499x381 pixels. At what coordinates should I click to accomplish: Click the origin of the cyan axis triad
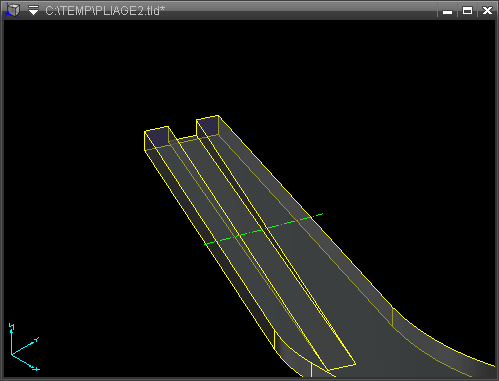pyautogui.click(x=12, y=355)
